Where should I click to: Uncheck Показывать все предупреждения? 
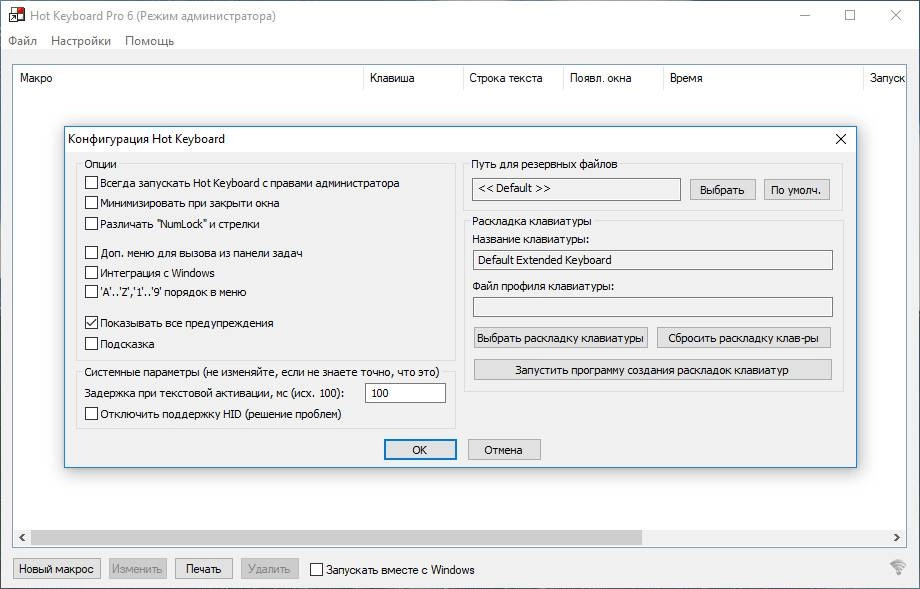point(91,323)
